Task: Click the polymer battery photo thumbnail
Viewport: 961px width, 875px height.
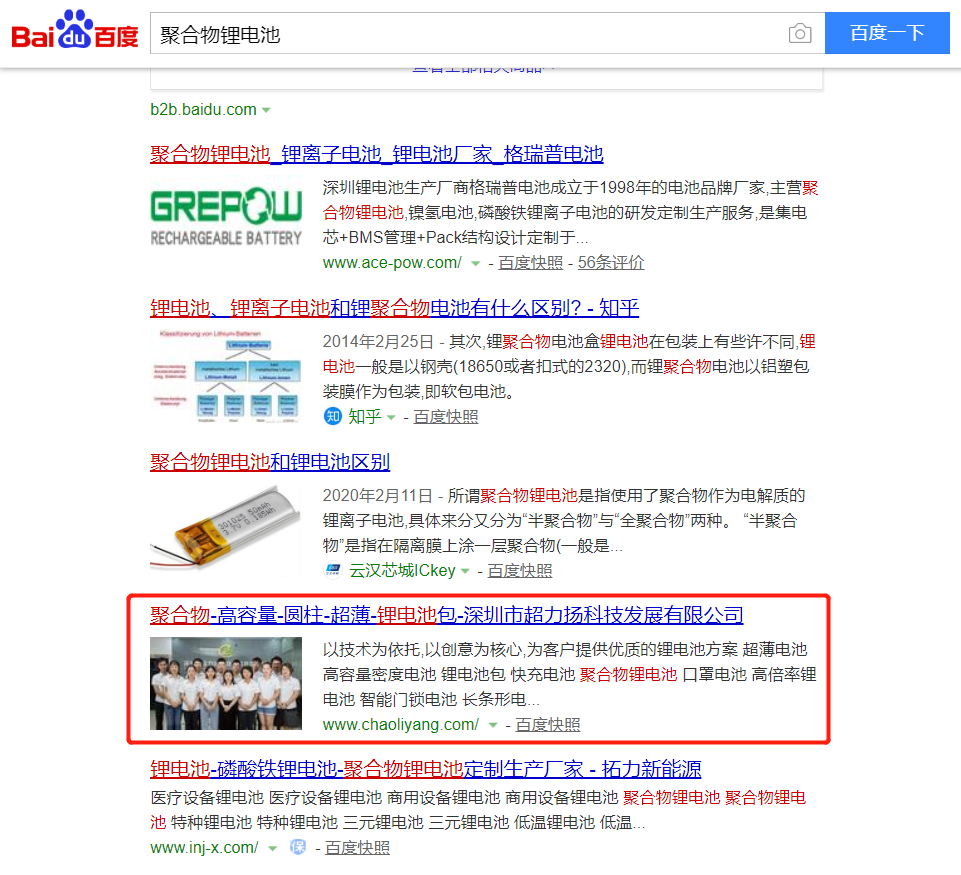Action: (226, 528)
